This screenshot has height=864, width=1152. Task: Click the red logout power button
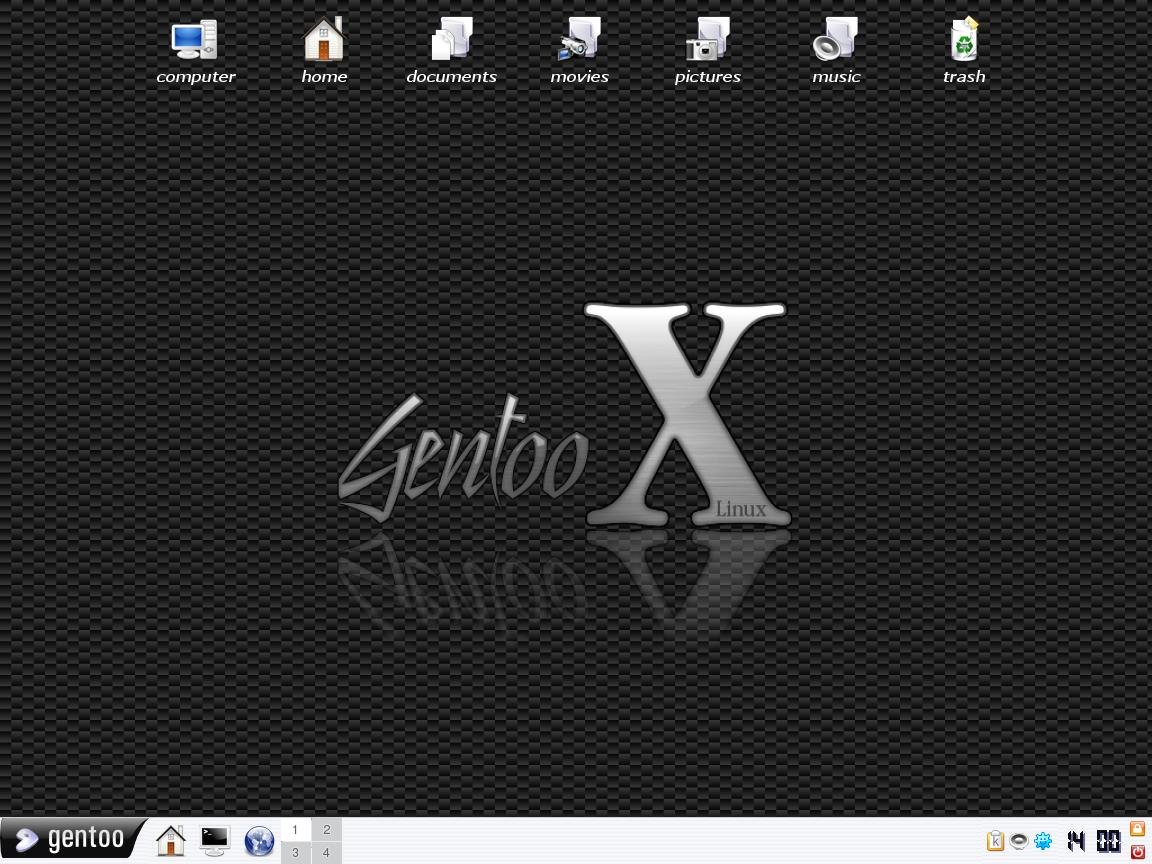pos(1137,851)
